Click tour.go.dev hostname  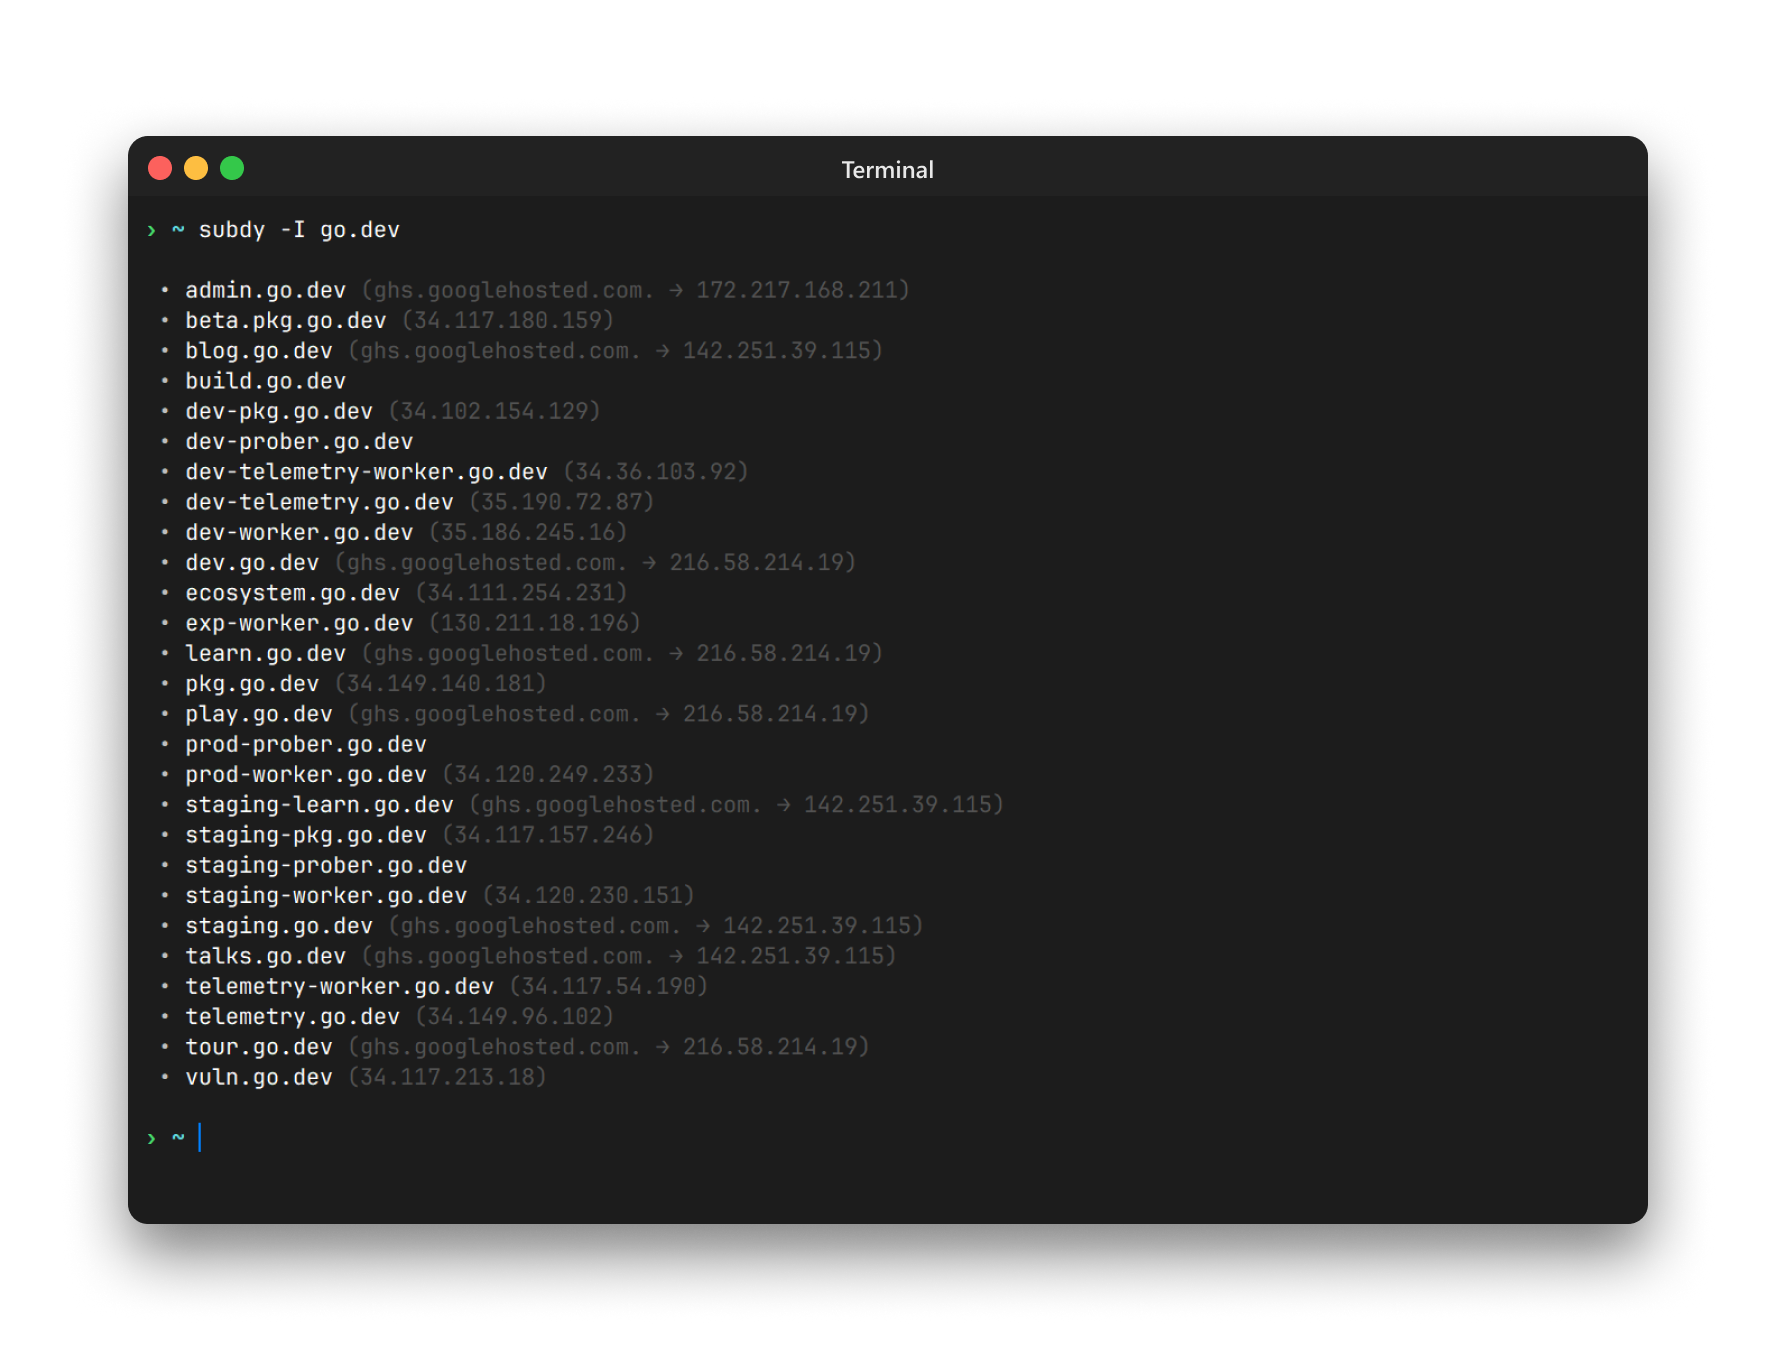(259, 1046)
